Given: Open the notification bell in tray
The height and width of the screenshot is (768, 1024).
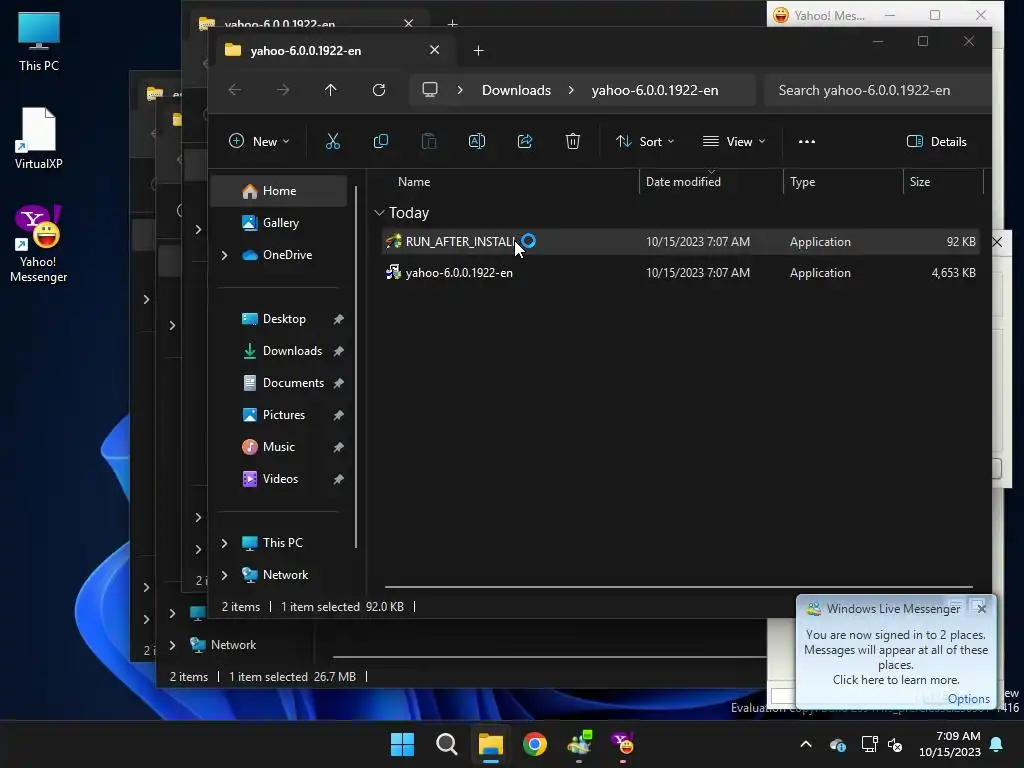Looking at the screenshot, I should pos(997,744).
